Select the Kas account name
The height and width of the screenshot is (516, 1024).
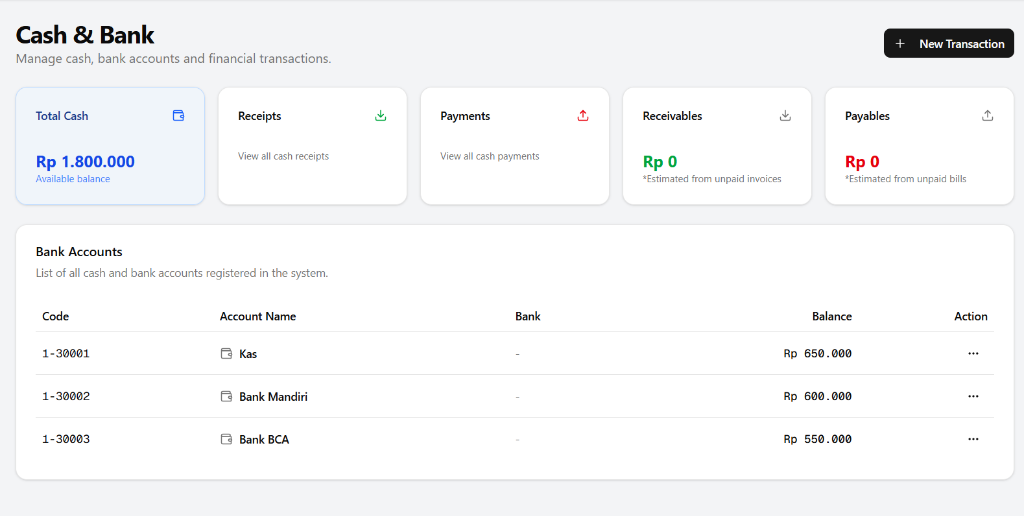(x=248, y=354)
